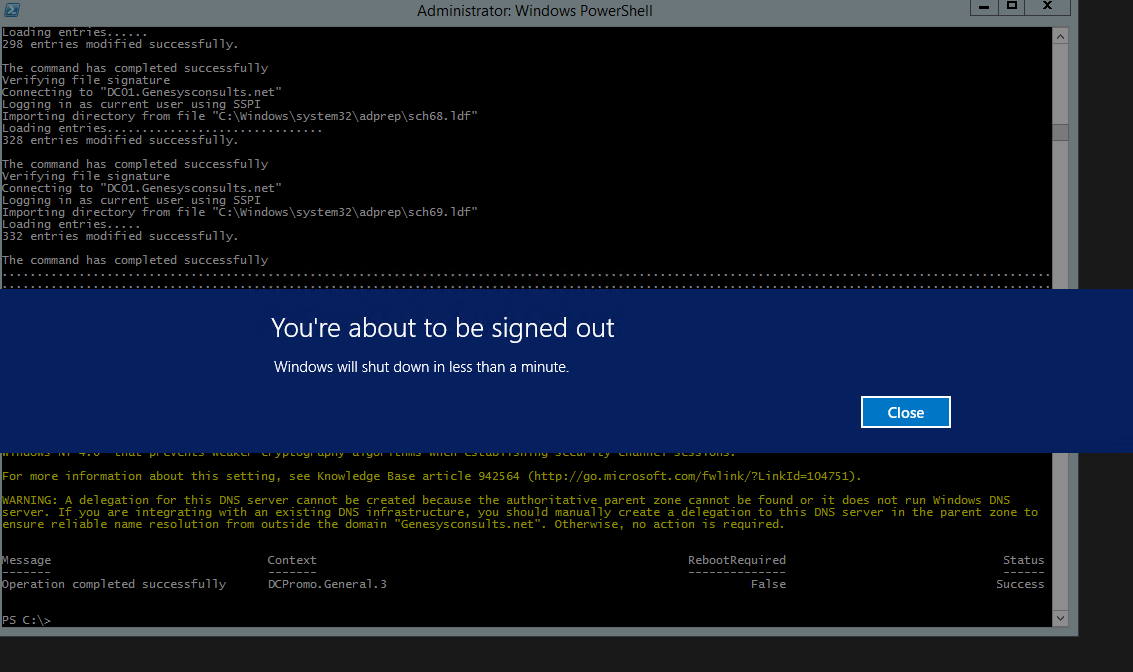Screen dimensions: 1133x672
Task: Click the vertical scrollbar thumb in PowerShell
Action: [1060, 132]
